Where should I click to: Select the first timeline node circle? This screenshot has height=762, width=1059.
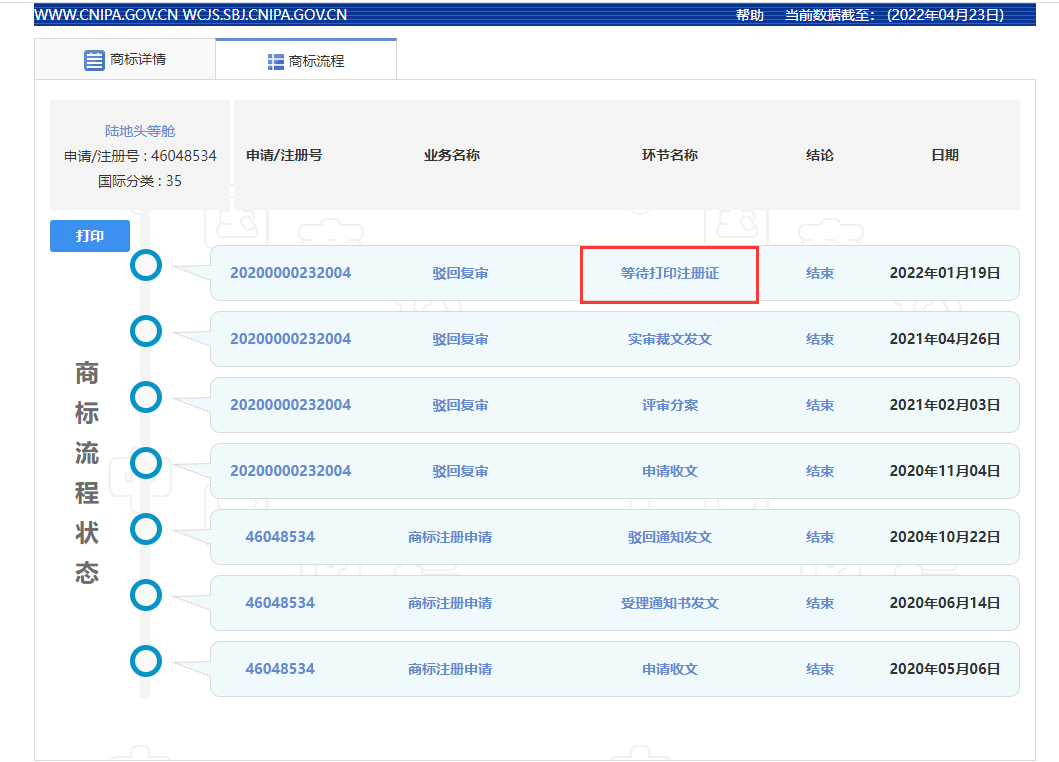[x=146, y=266]
